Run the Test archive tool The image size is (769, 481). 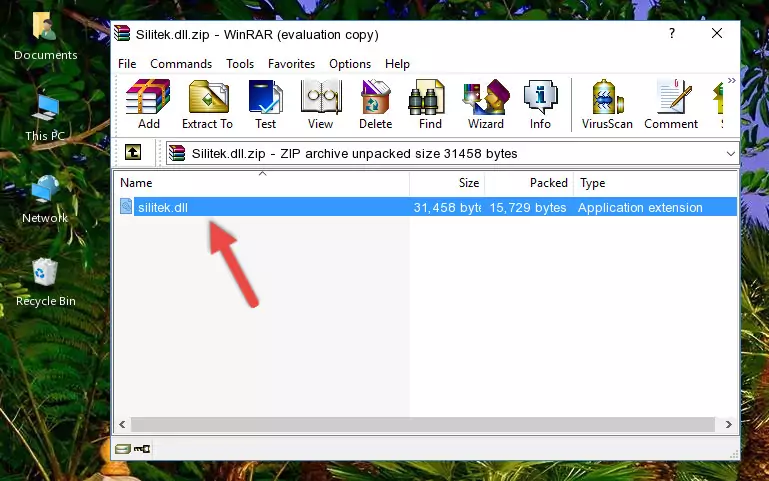pos(265,104)
